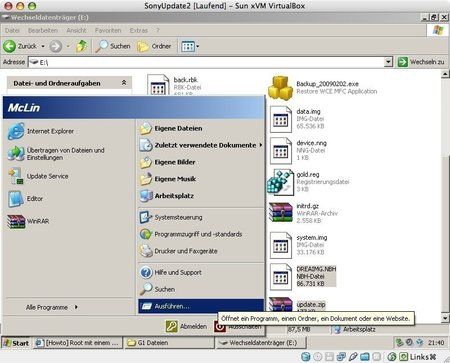The width and height of the screenshot is (450, 363).
Task: Select Wechseldatenträger (E:) taskbar button
Action: coord(261,343)
